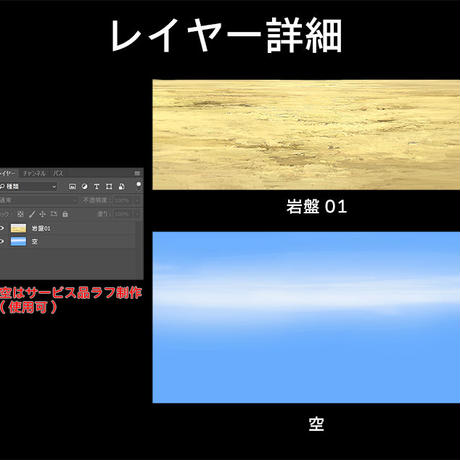Toggle the layer filter on/off switch
Image resolution: width=460 pixels, height=460 pixels.
(x=139, y=186)
